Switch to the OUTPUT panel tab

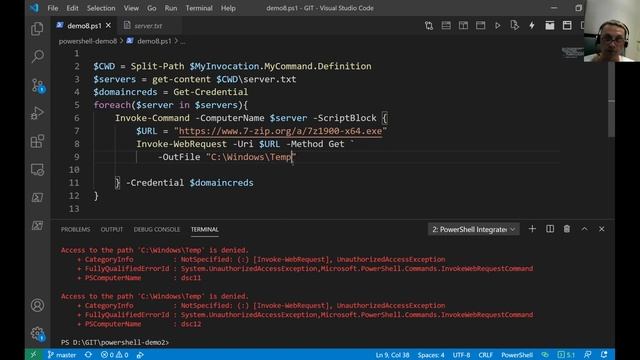(x=112, y=229)
